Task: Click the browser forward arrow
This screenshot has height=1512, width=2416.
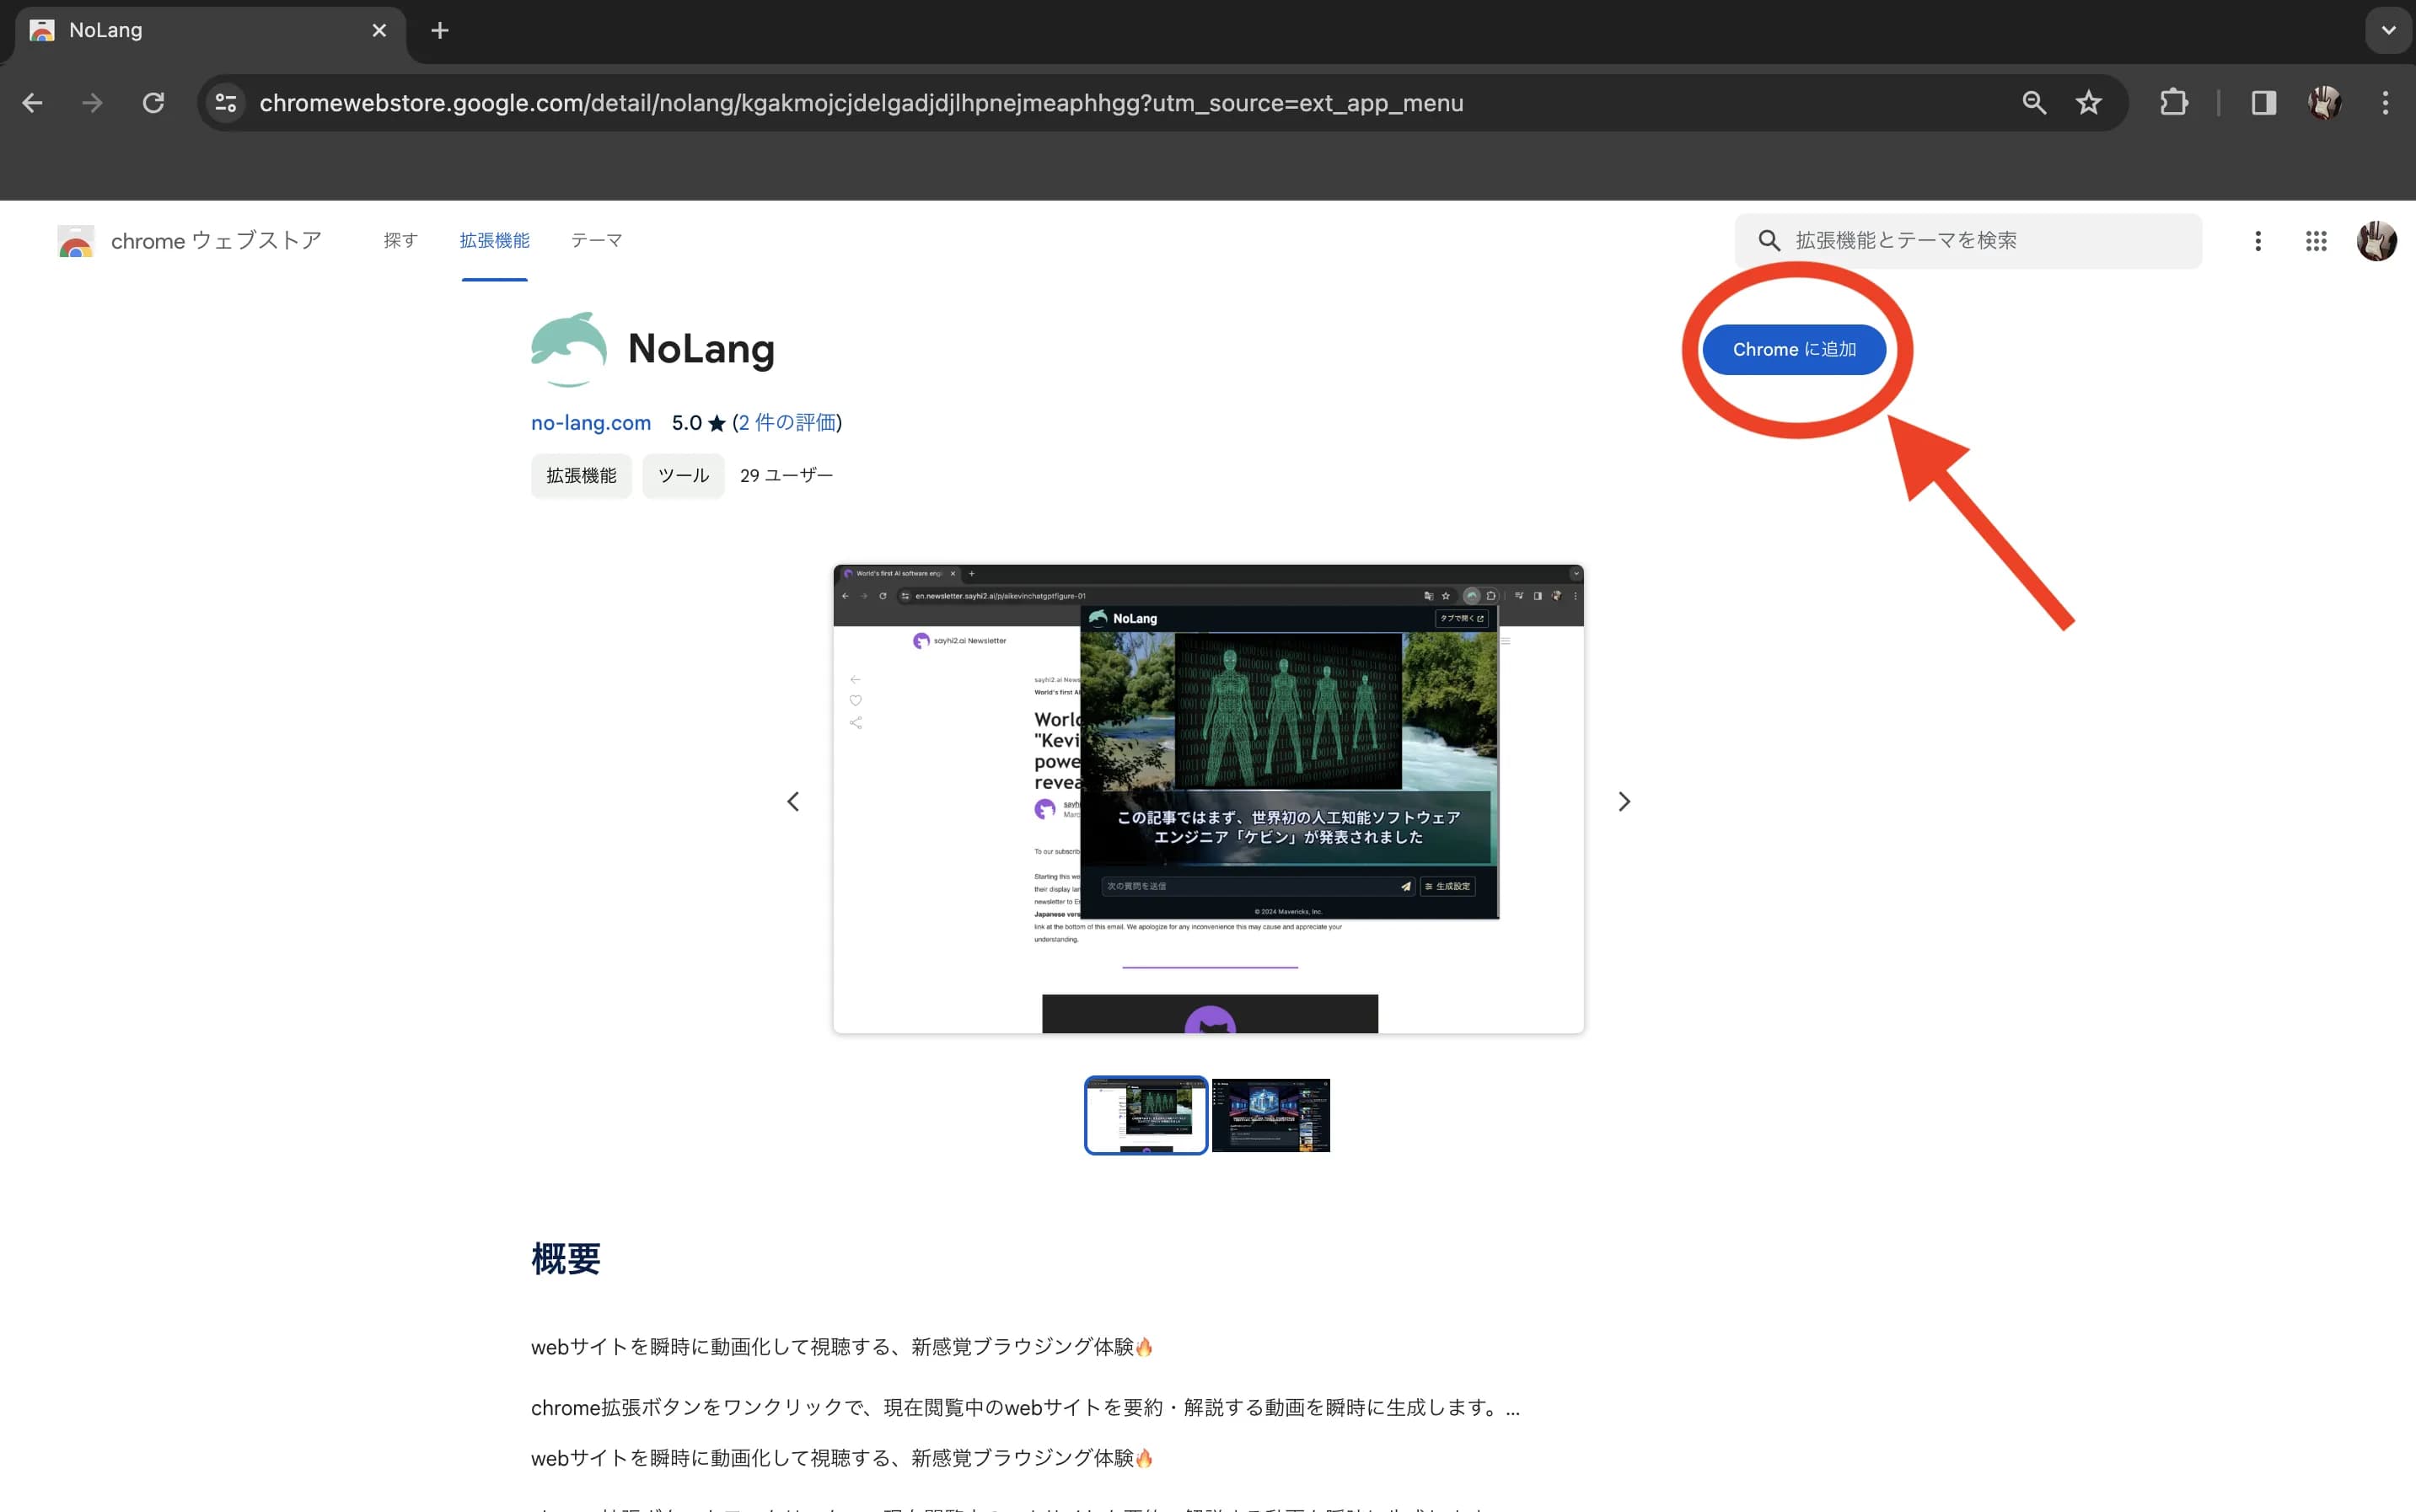Action: 92,103
